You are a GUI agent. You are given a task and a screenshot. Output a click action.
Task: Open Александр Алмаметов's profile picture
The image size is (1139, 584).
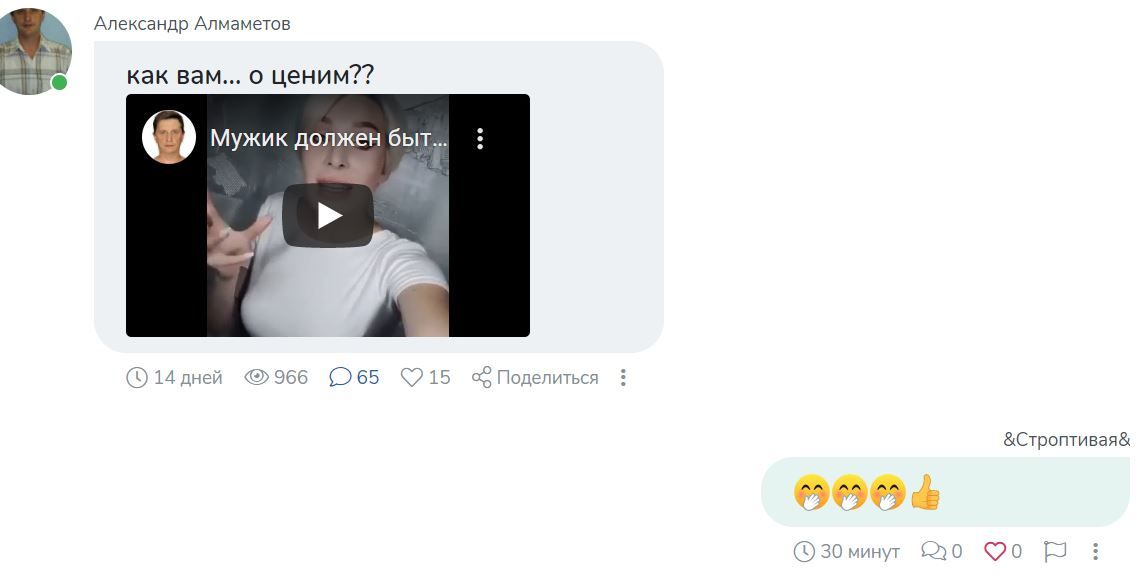[34, 49]
